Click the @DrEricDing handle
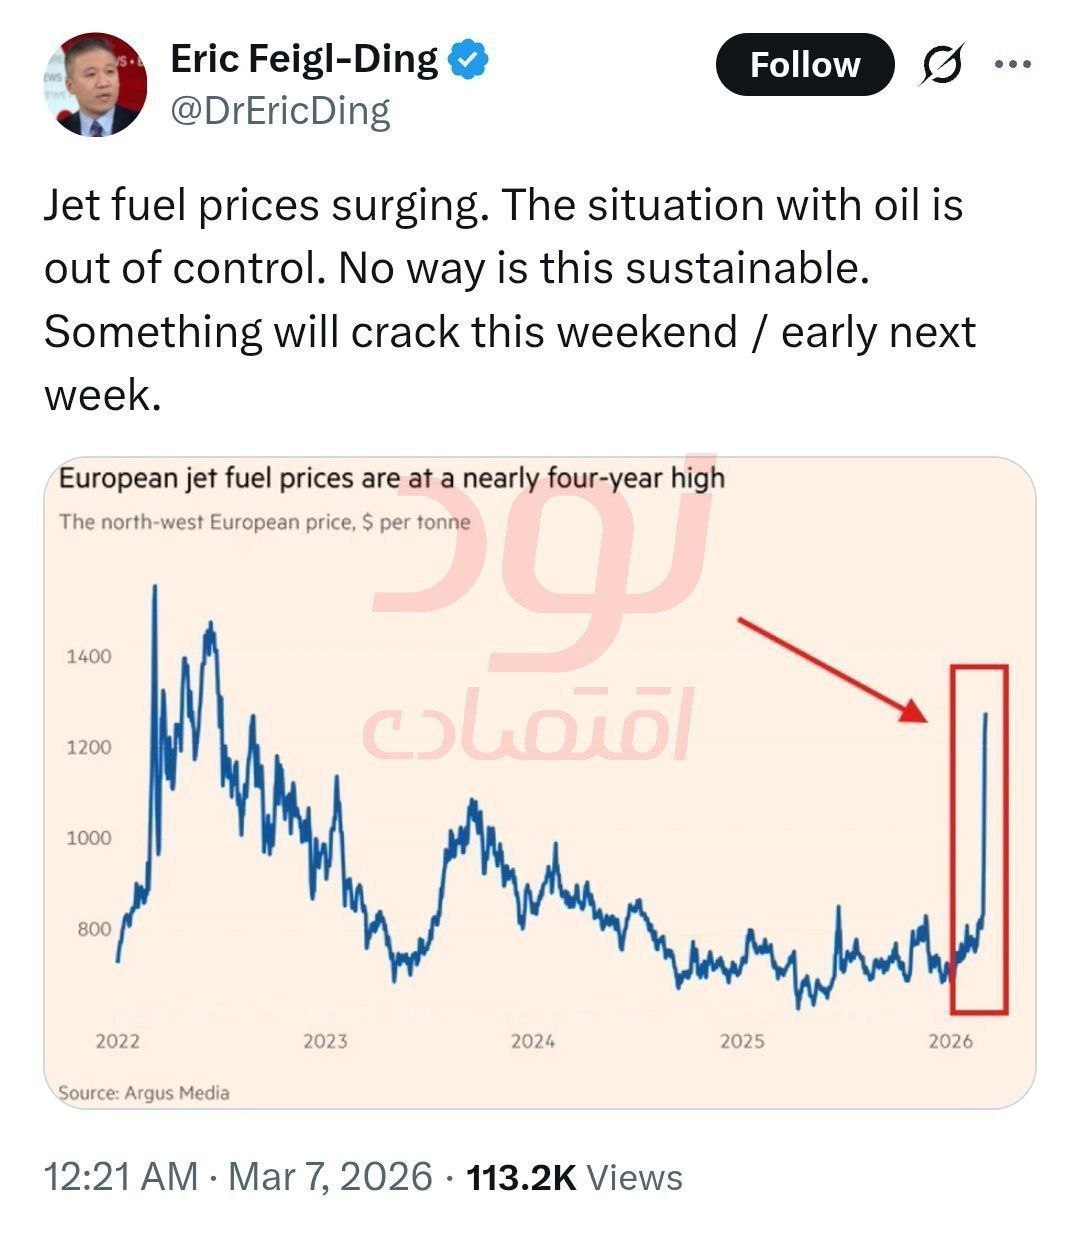 click(280, 111)
